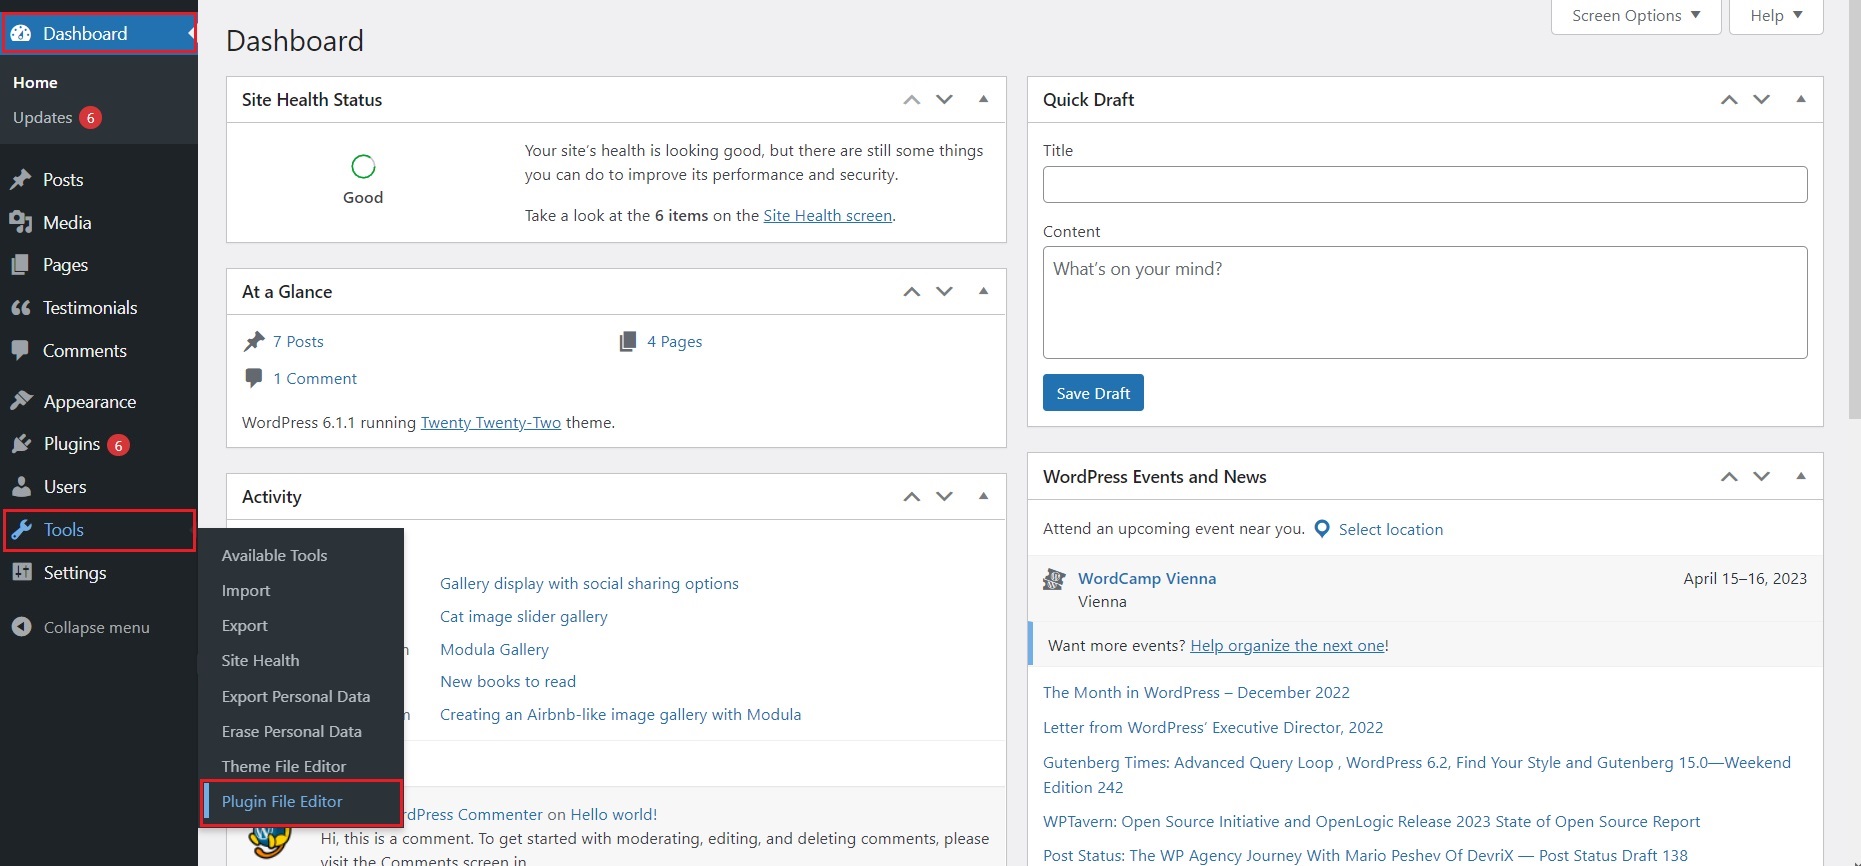Screen dimensions: 1861x866
Task: Move Quick Draft panel down
Action: [x=1762, y=100]
